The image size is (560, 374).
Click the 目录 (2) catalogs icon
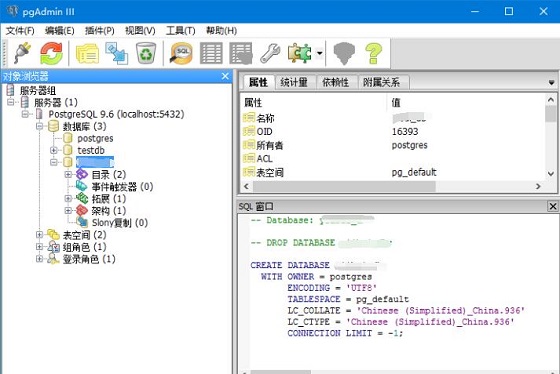click(x=82, y=174)
